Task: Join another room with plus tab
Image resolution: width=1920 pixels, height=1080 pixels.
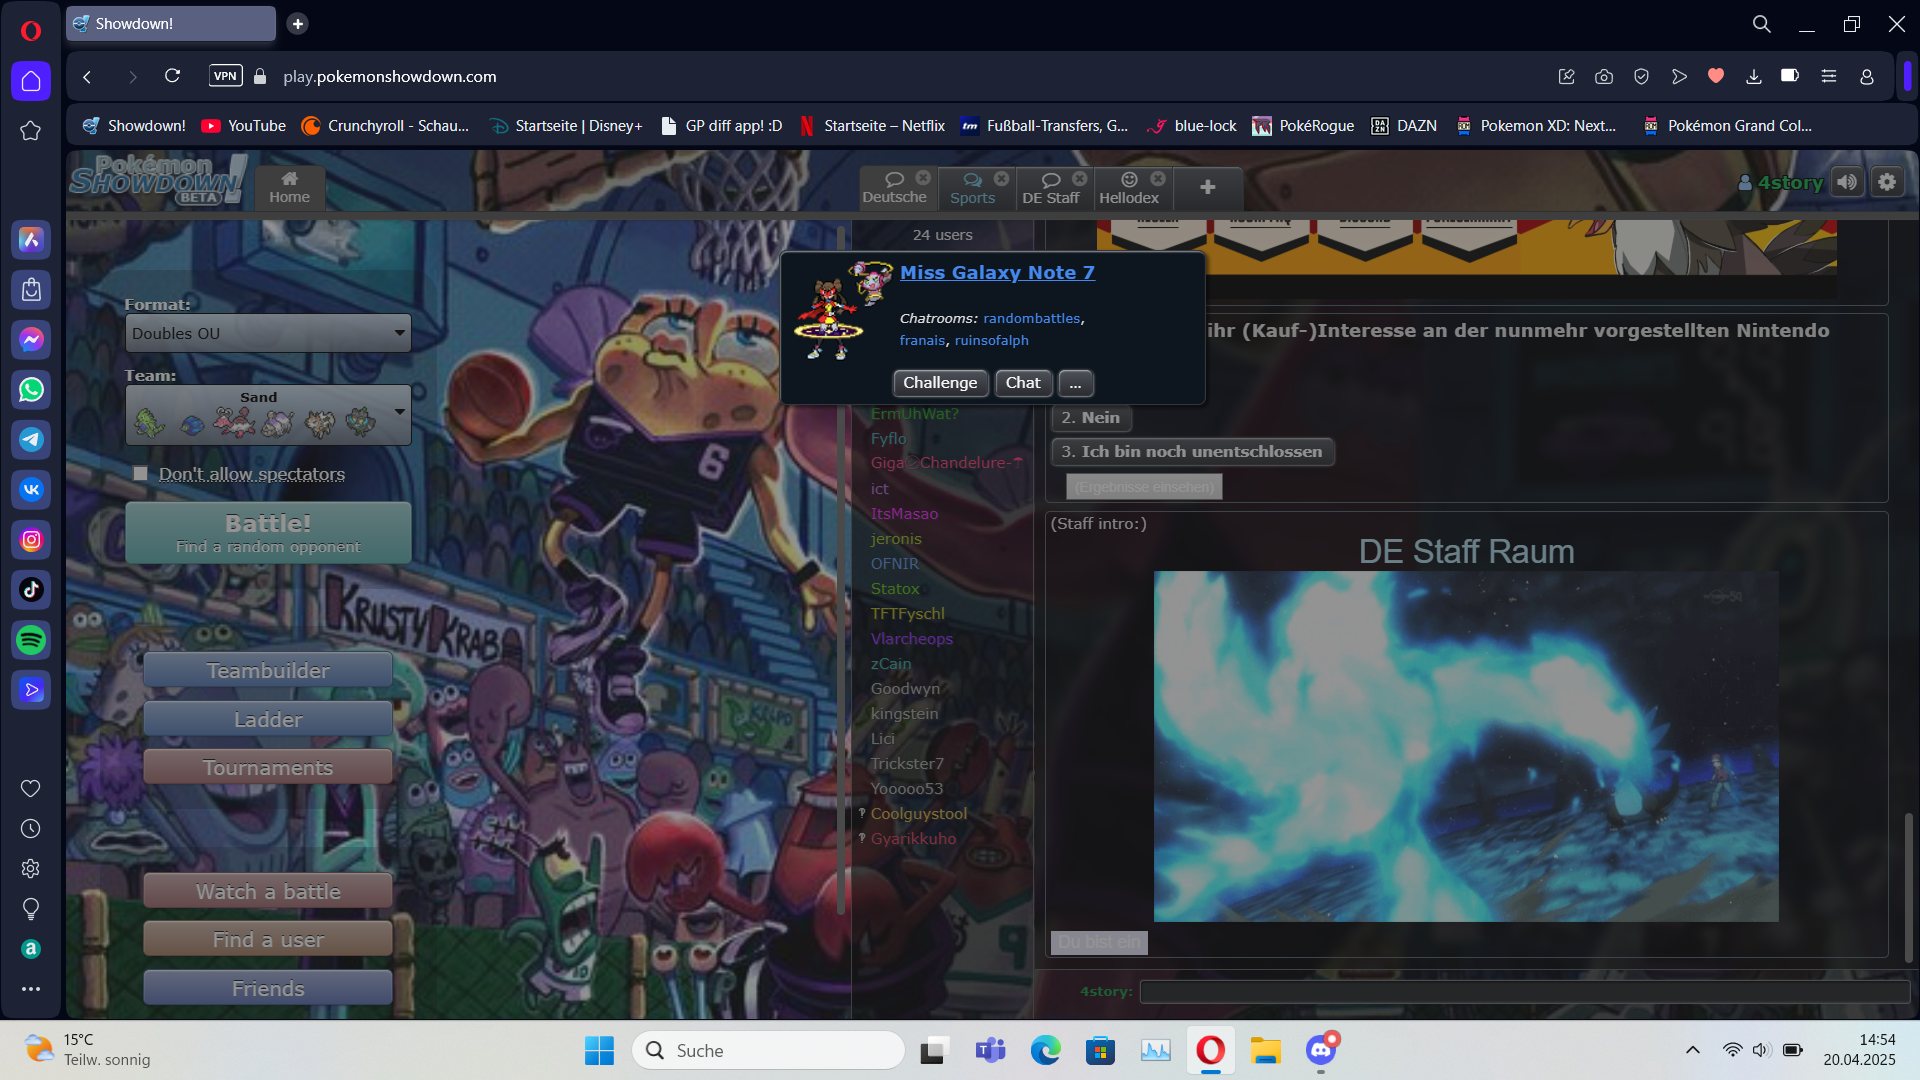Action: (1207, 187)
